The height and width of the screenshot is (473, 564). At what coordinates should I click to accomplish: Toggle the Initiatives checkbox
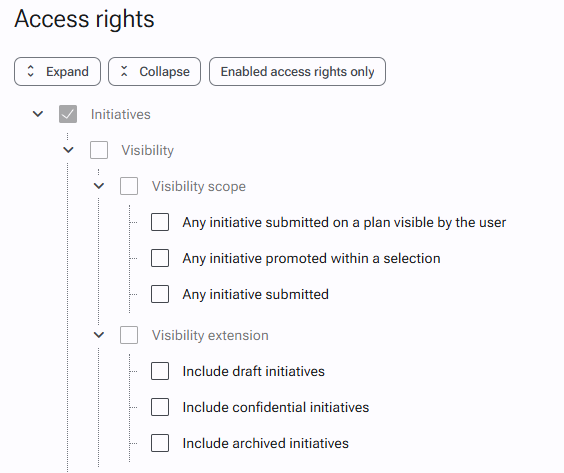68,114
